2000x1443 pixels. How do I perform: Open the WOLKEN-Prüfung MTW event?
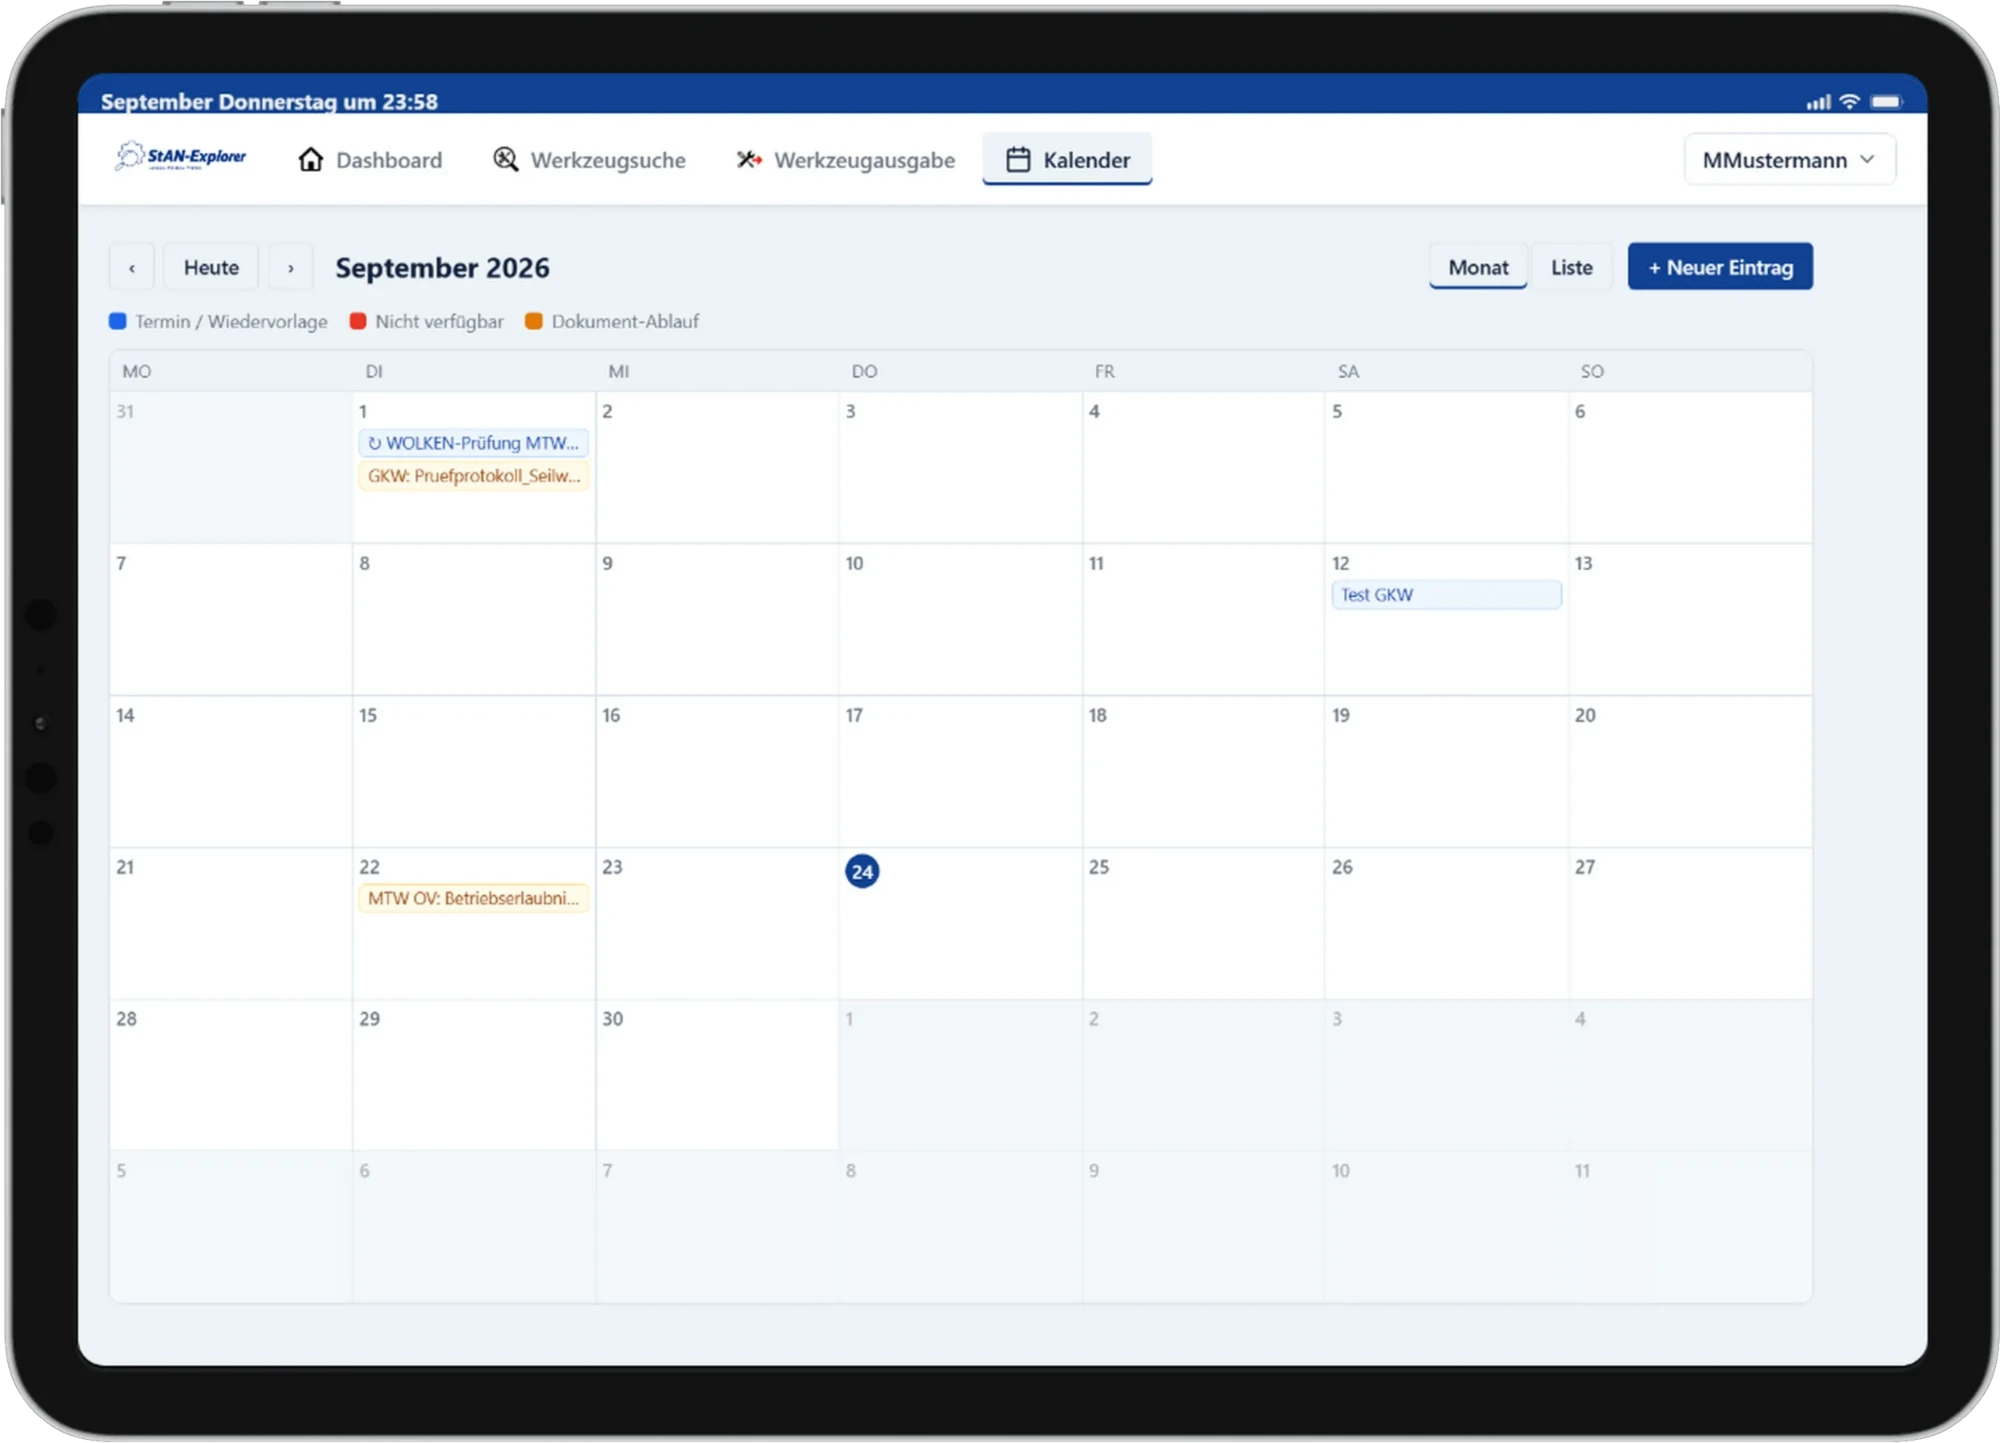[474, 443]
